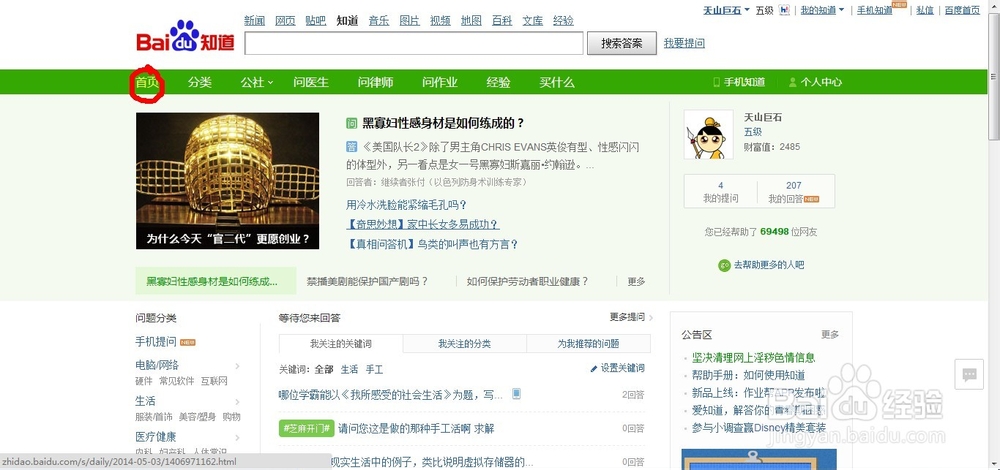Click the 我要提问 link
Viewport: 1000px width, 470px height.
point(684,43)
